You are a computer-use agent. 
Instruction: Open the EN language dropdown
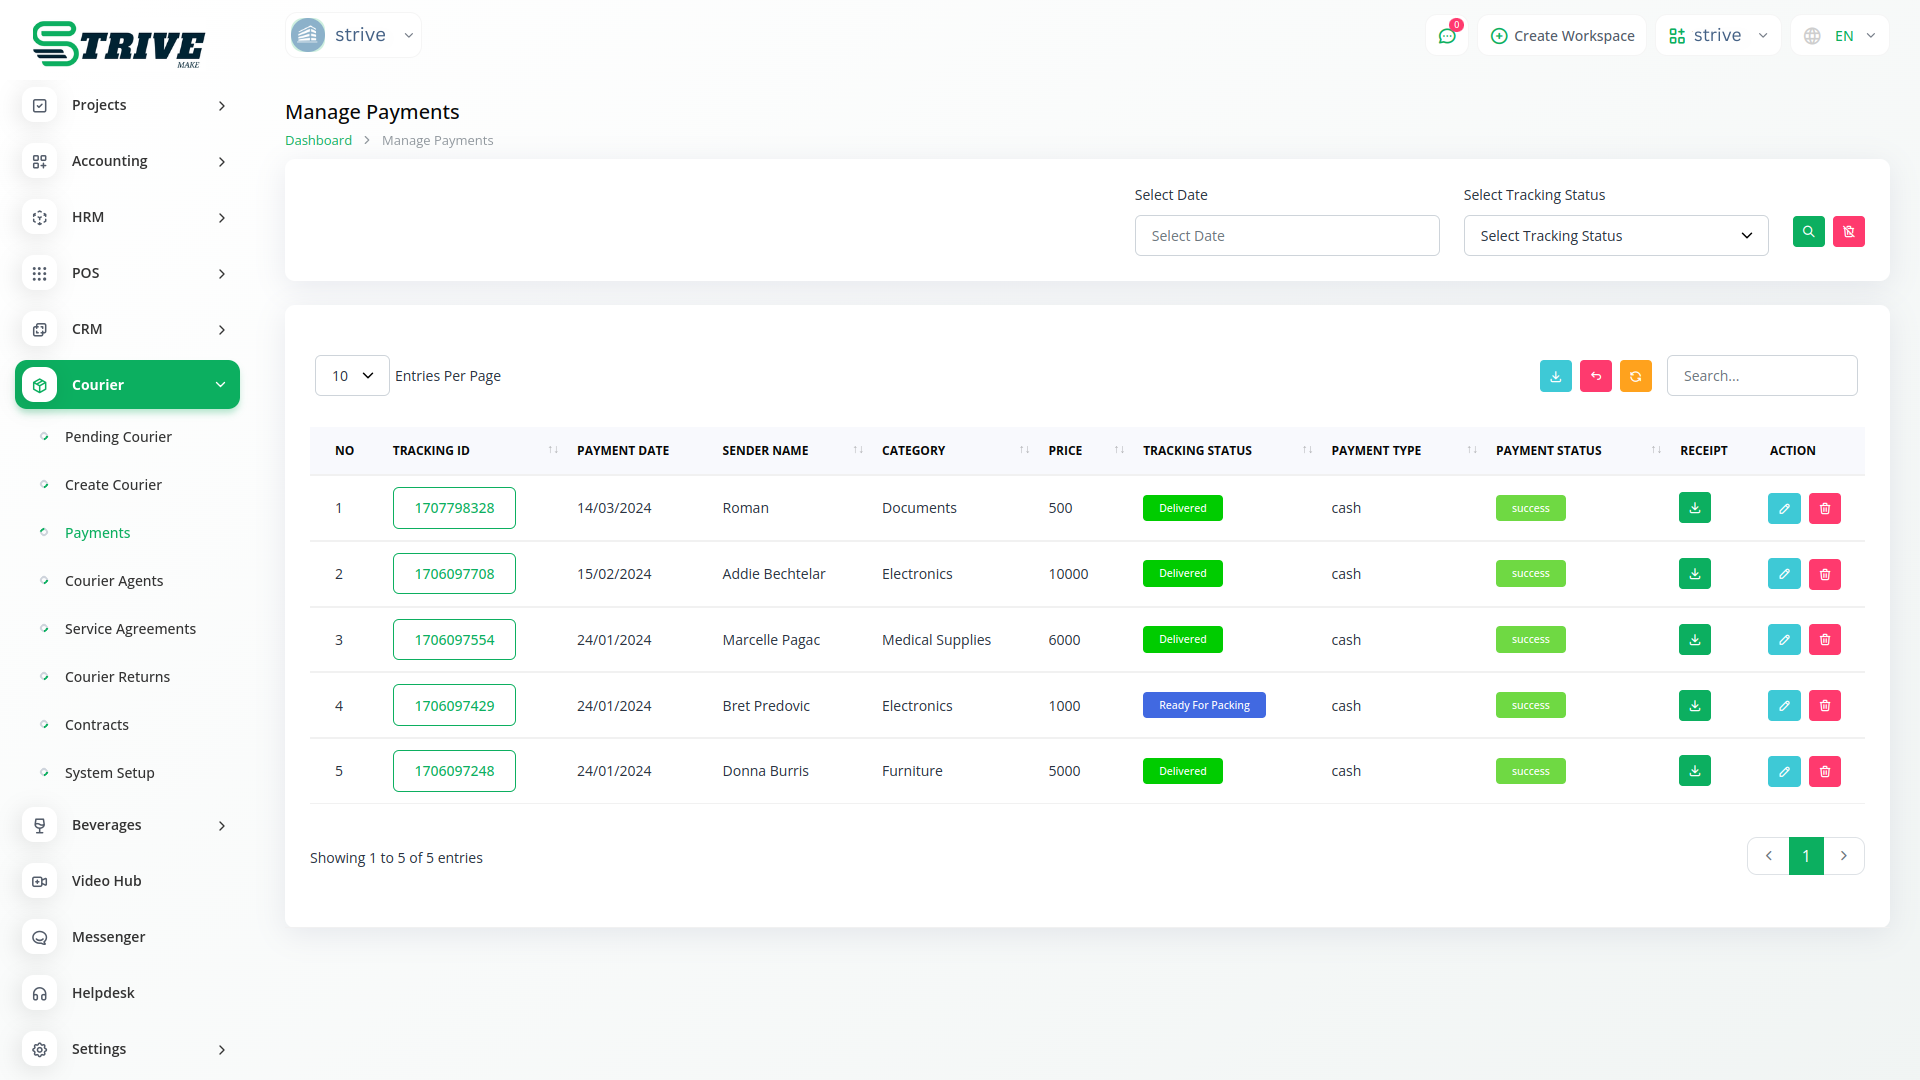tap(1841, 36)
